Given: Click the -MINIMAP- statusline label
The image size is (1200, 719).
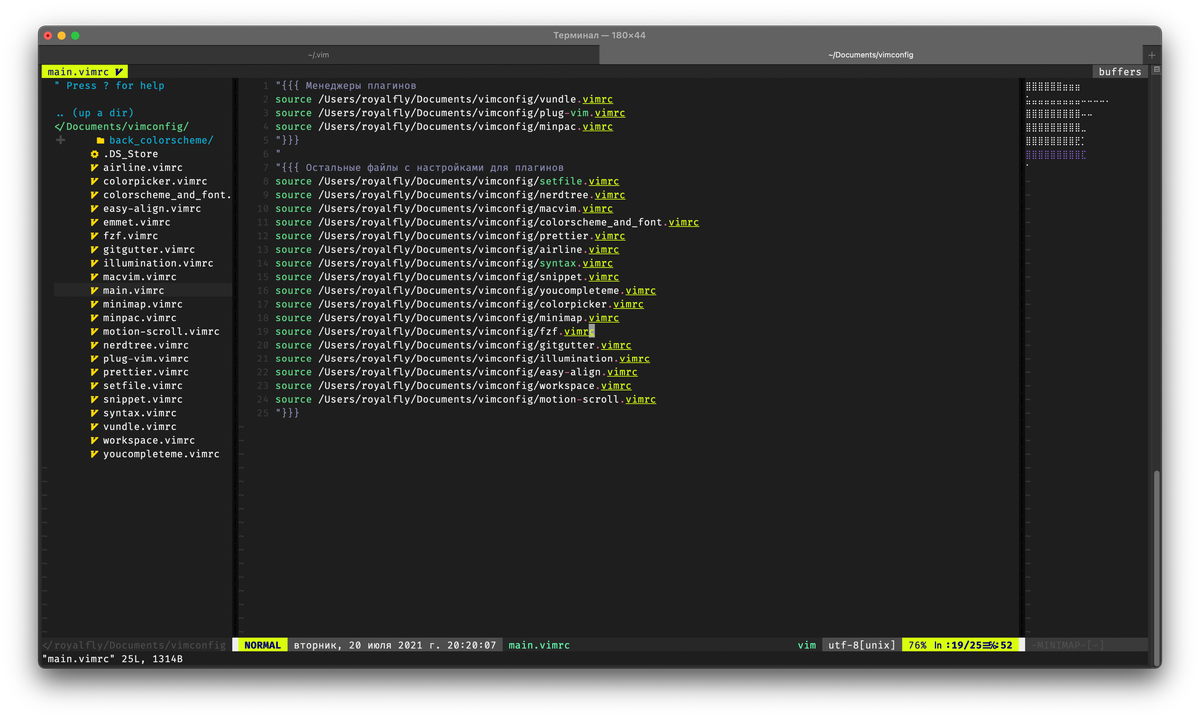Looking at the screenshot, I should coord(1070,646).
